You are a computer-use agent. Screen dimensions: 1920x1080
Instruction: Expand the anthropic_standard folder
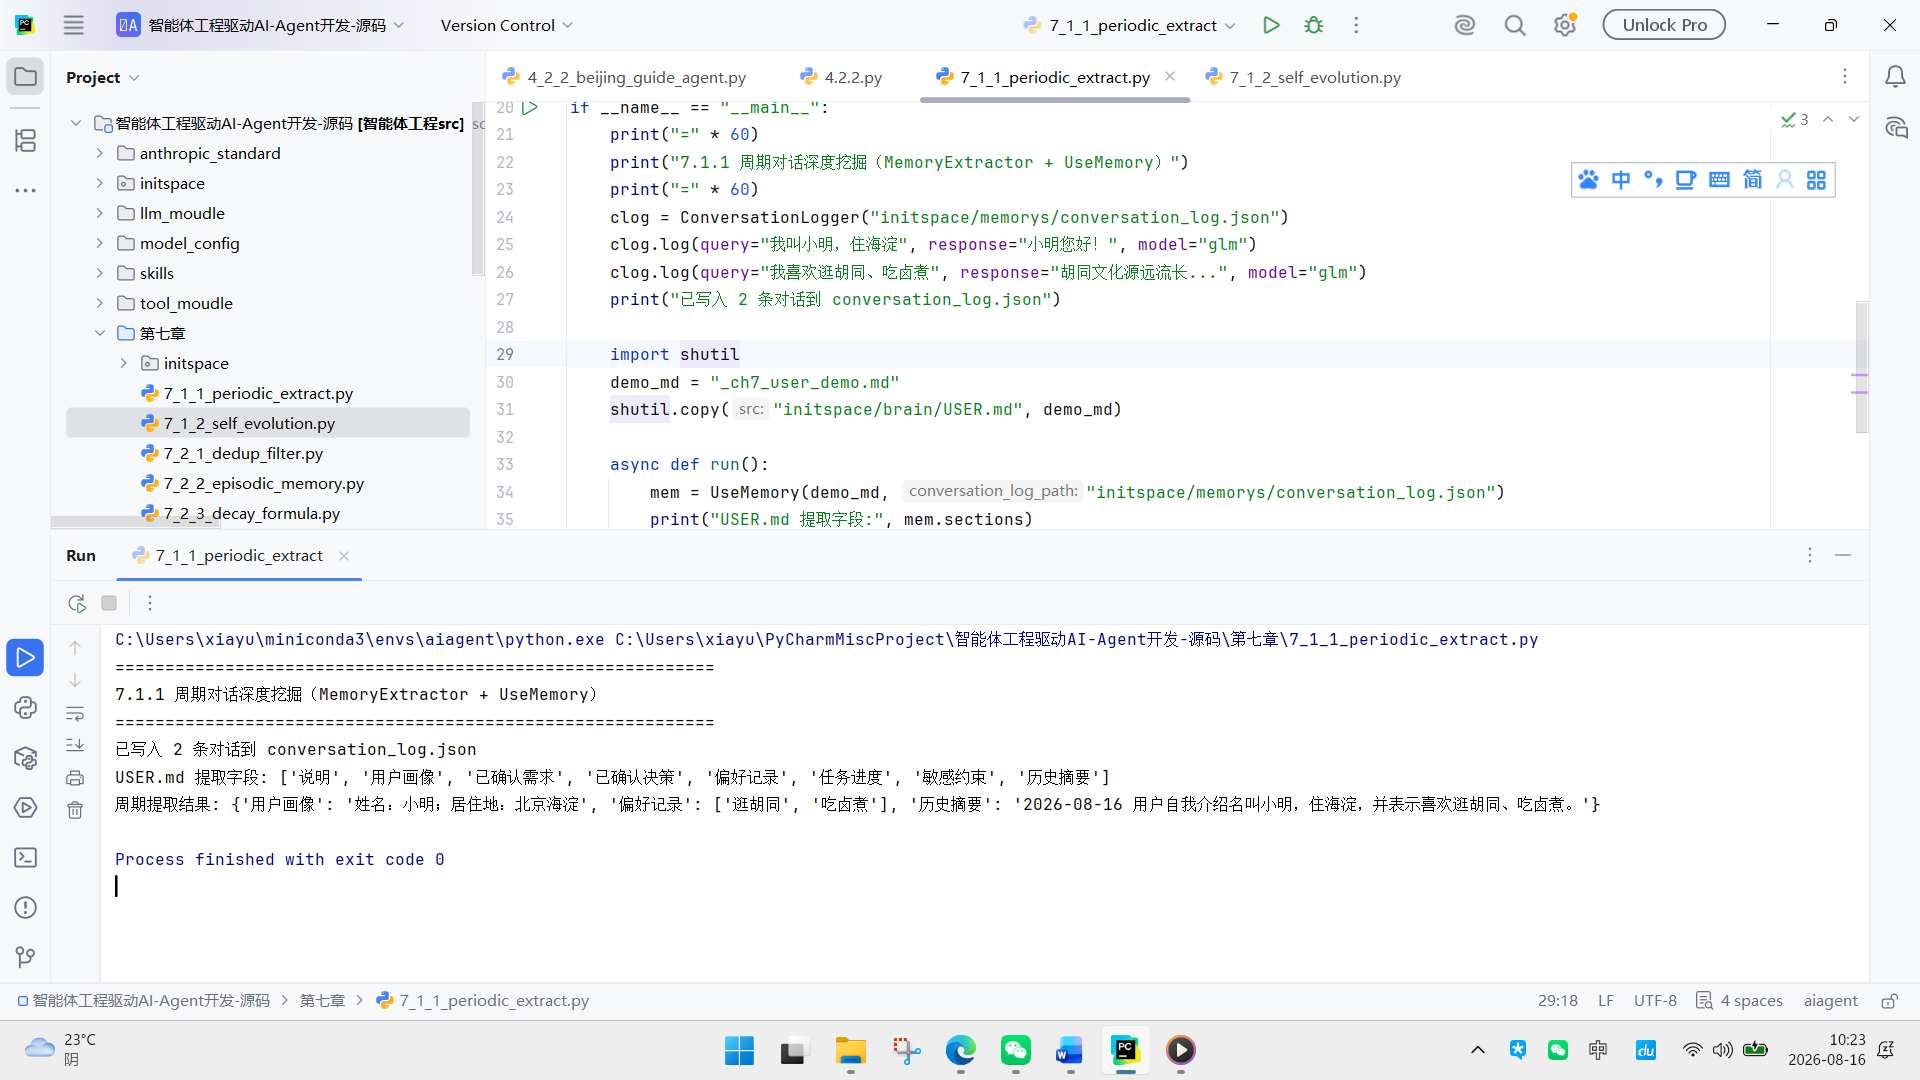pyautogui.click(x=100, y=154)
